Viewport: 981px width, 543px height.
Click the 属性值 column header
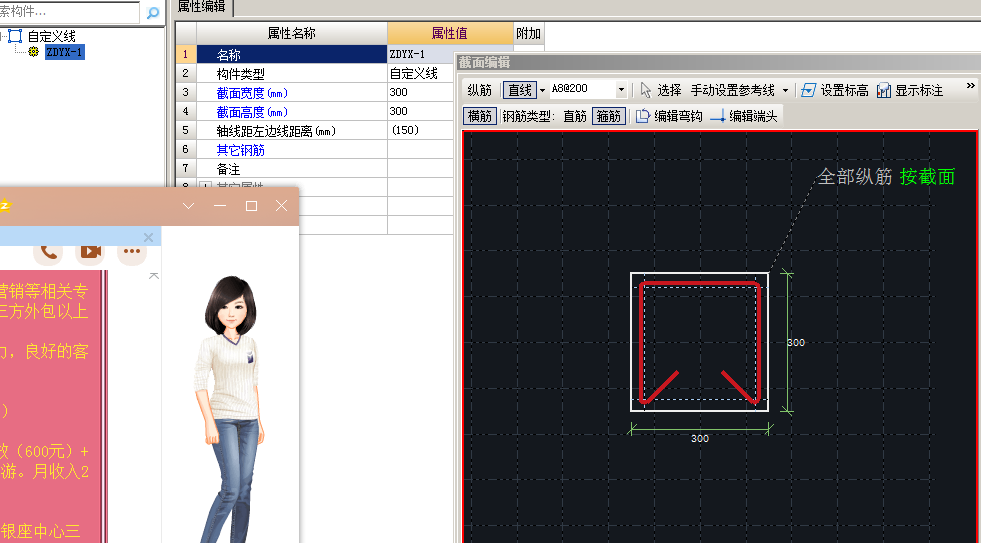tap(450, 33)
